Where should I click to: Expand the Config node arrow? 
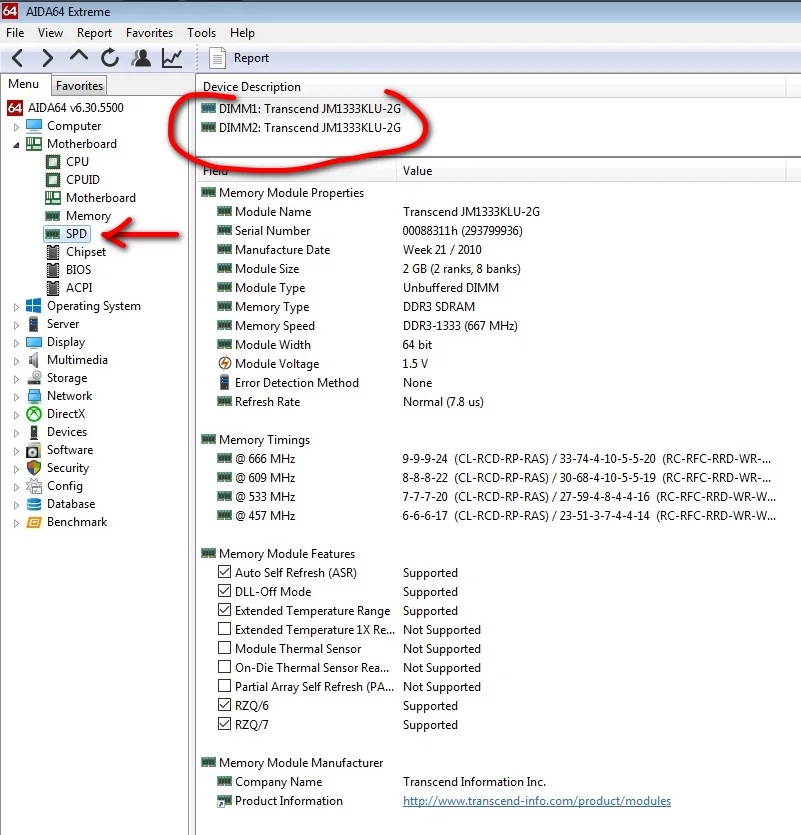pos(16,487)
